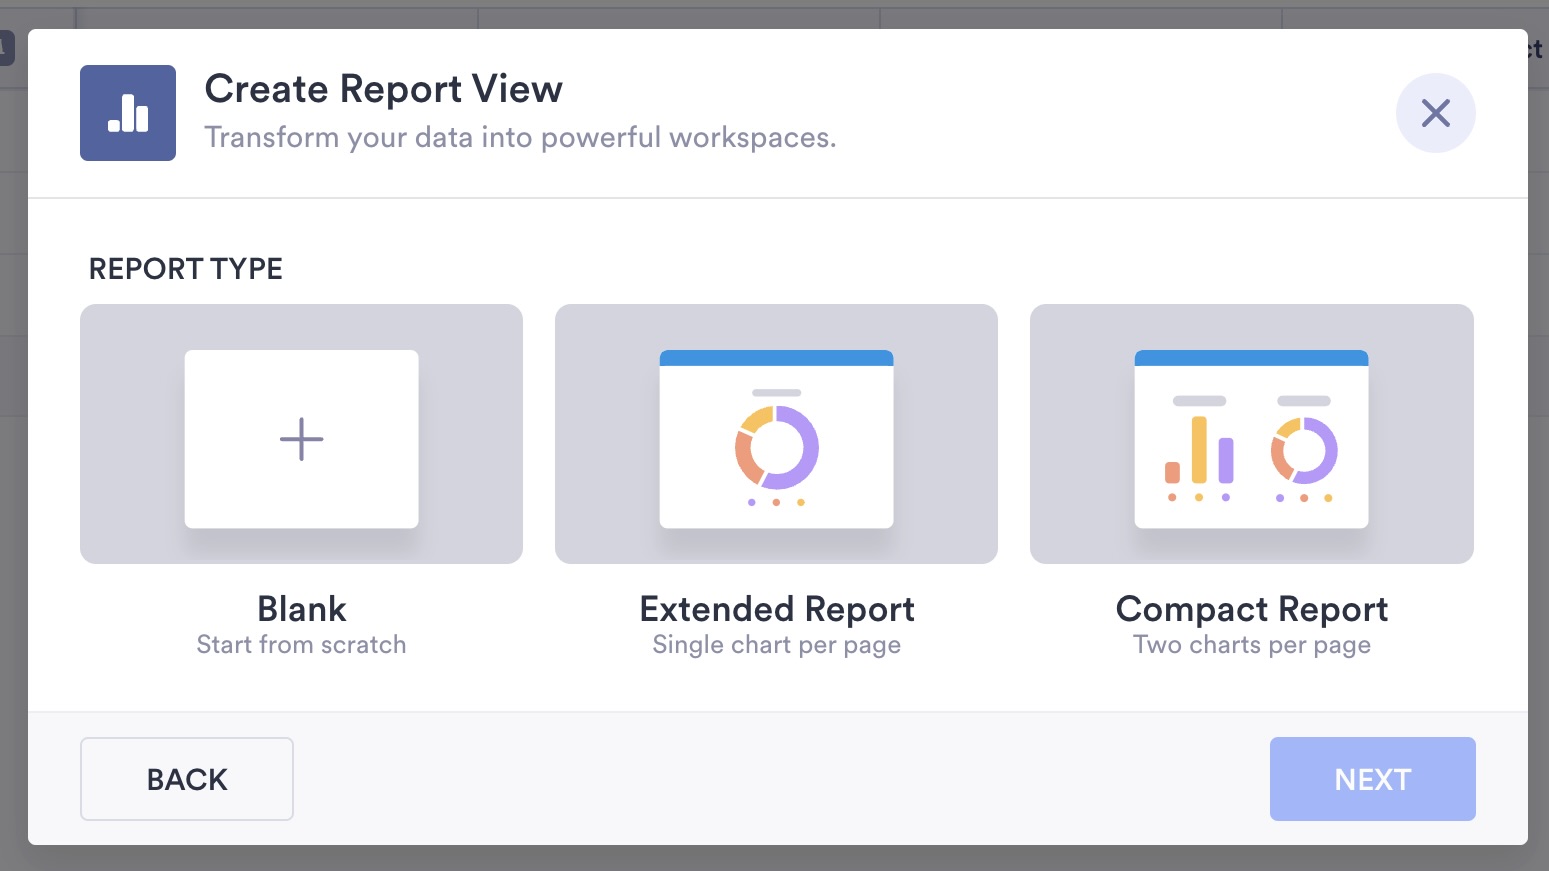Go back with the BACK button

pyautogui.click(x=187, y=779)
